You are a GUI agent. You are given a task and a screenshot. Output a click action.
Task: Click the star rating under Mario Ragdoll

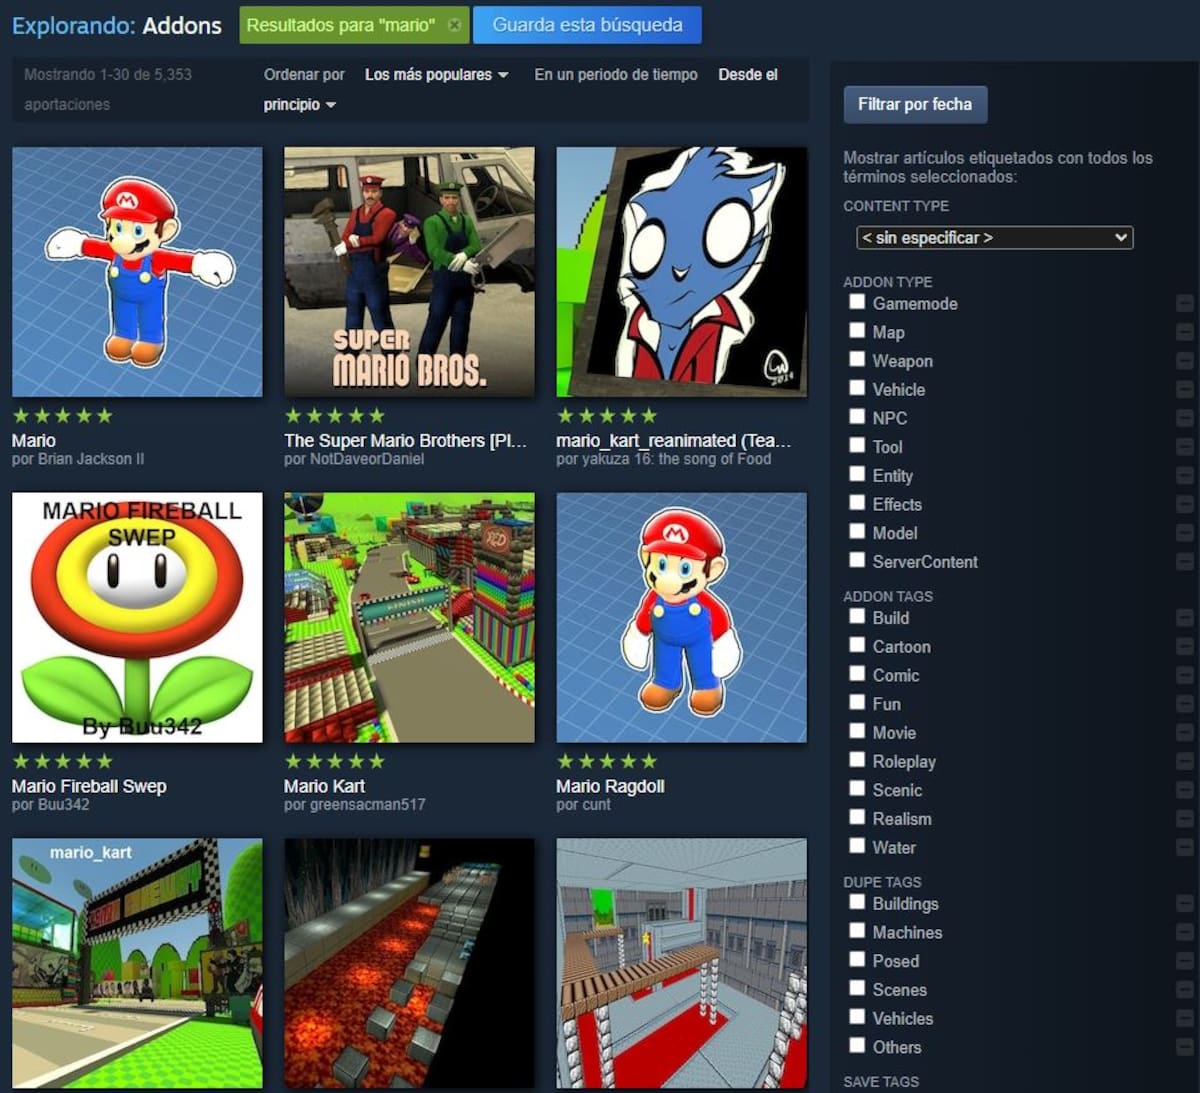point(607,761)
